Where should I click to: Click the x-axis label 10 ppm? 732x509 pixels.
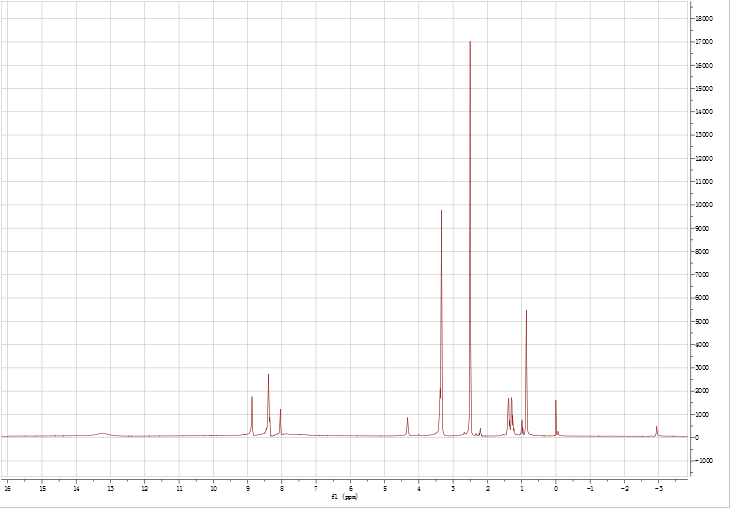coord(213,488)
